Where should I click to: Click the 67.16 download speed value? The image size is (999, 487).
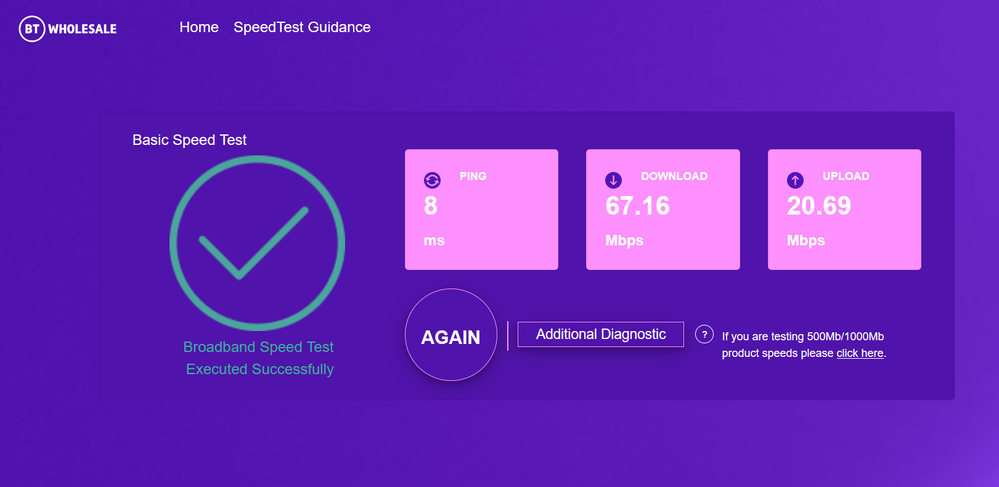click(x=638, y=207)
